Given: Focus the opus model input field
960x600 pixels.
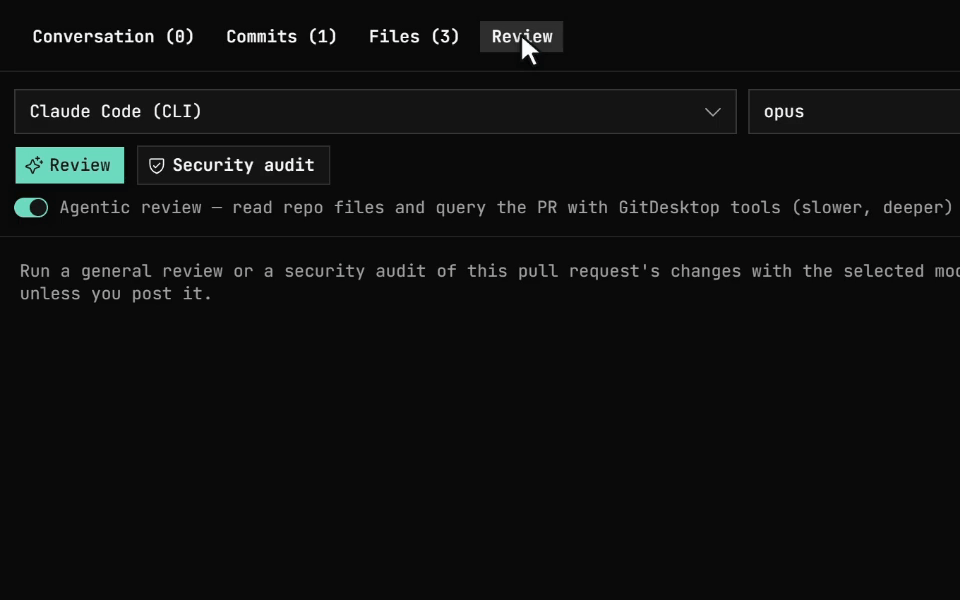Looking at the screenshot, I should (854, 111).
